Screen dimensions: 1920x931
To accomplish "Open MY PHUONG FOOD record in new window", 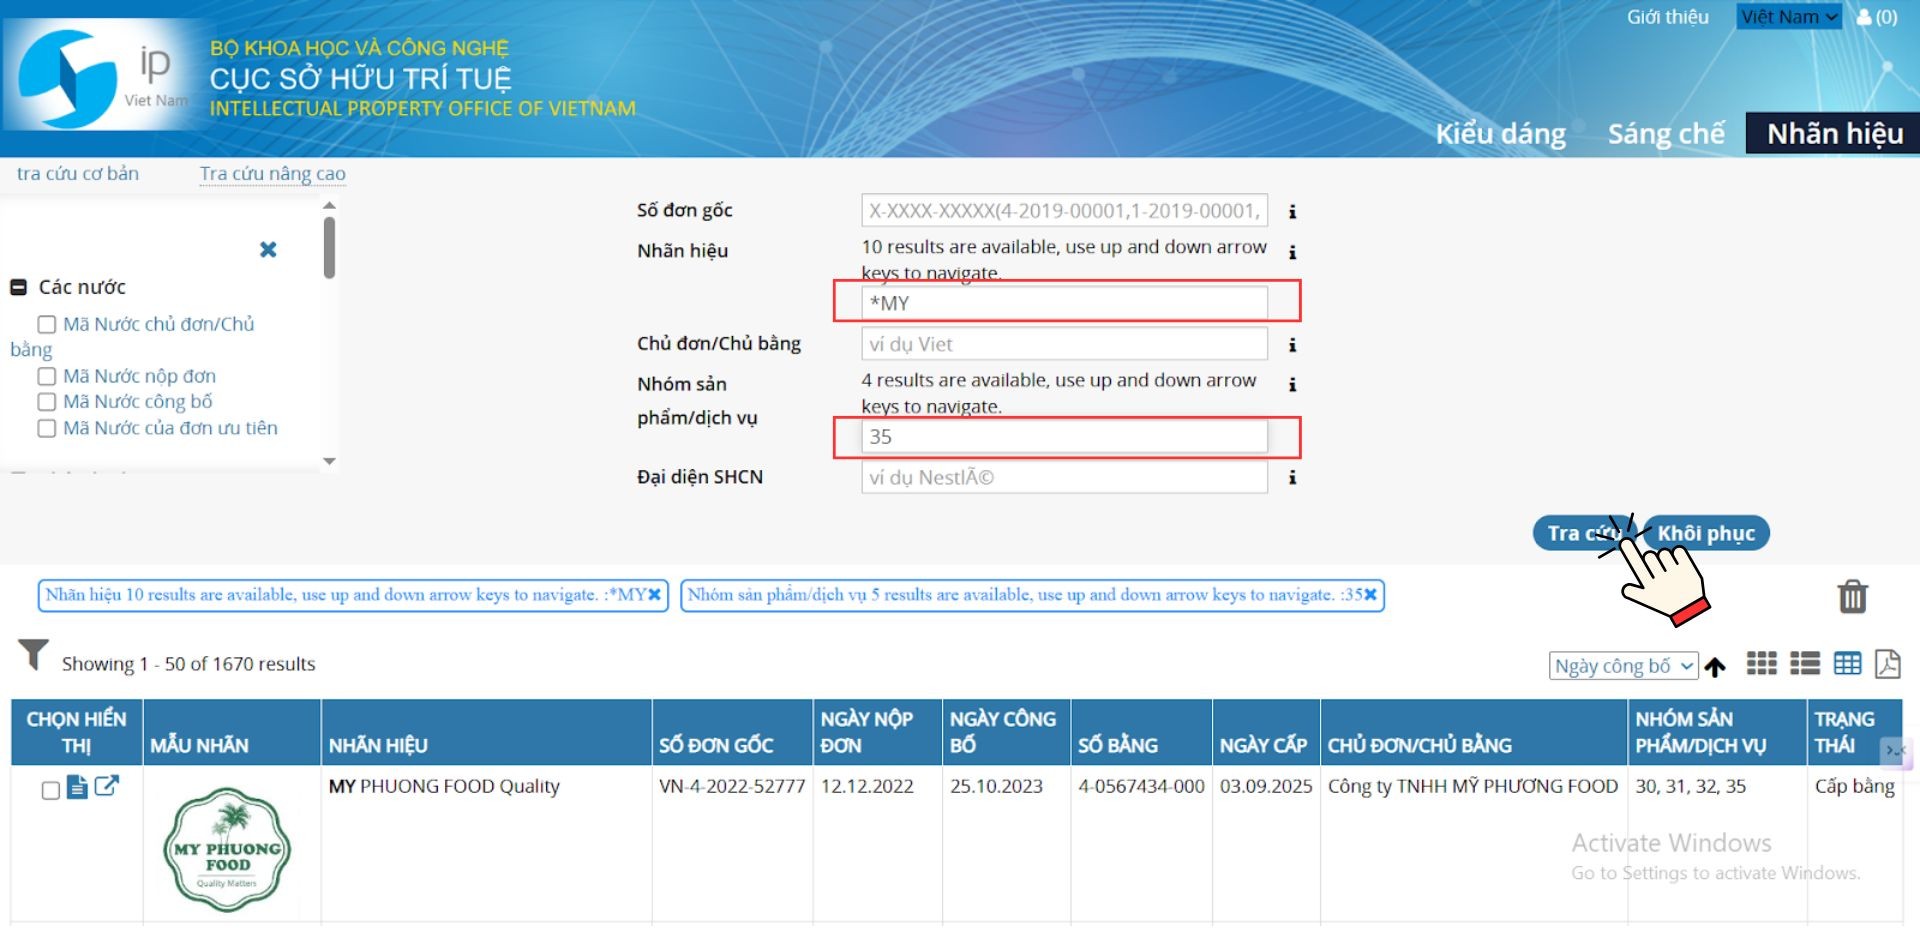I will 107,787.
